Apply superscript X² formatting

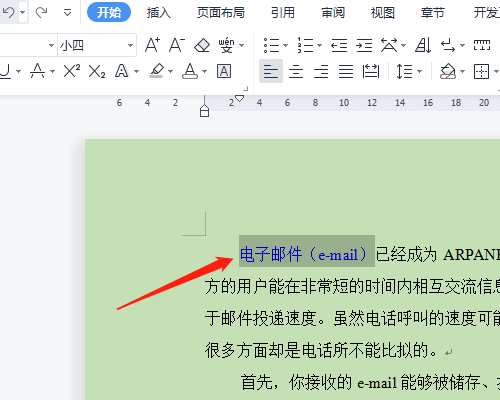pos(72,71)
